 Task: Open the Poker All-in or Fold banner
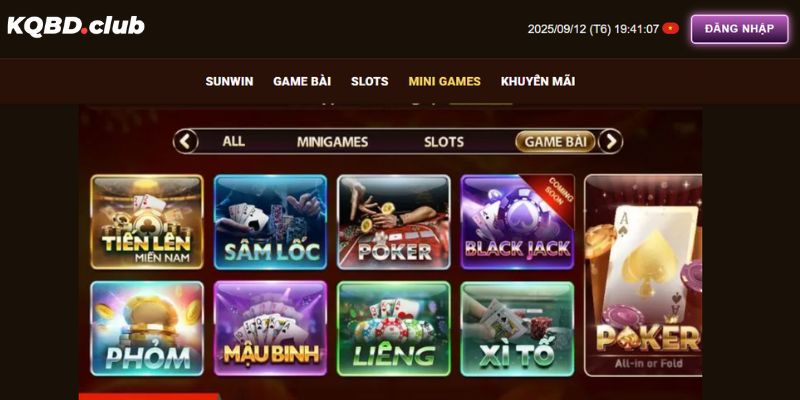click(643, 276)
